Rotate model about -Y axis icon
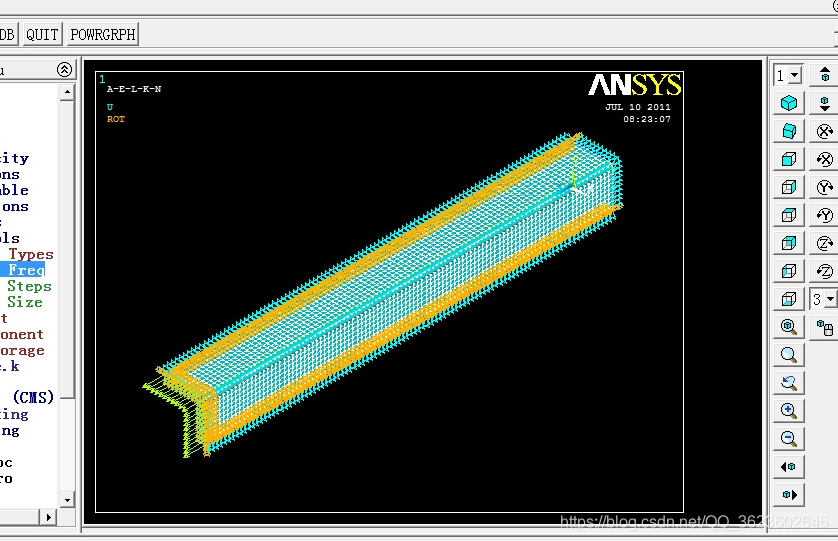 coord(825,215)
